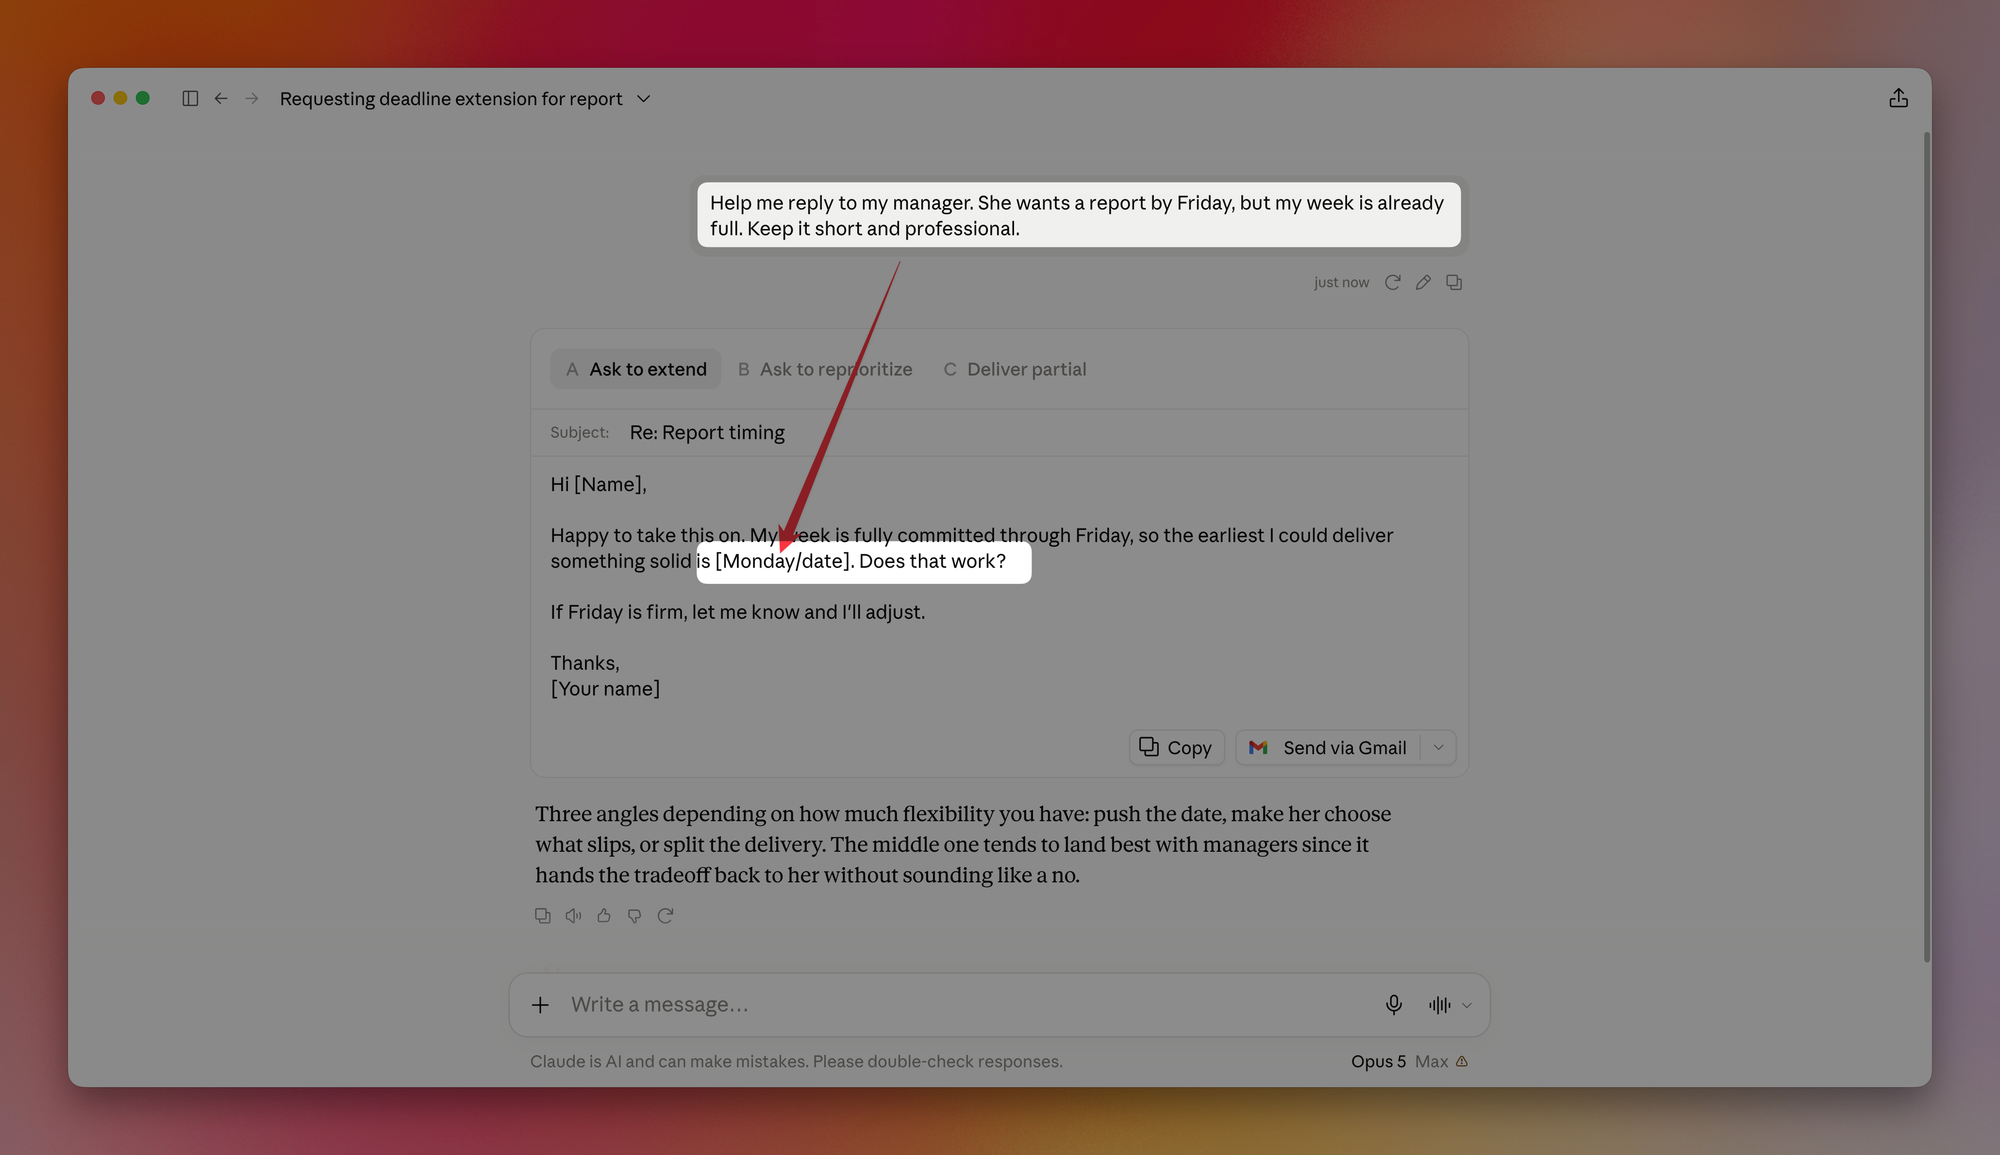Expand the voice mode chevron in the message box
2000x1155 pixels.
pyautogui.click(x=1466, y=1005)
